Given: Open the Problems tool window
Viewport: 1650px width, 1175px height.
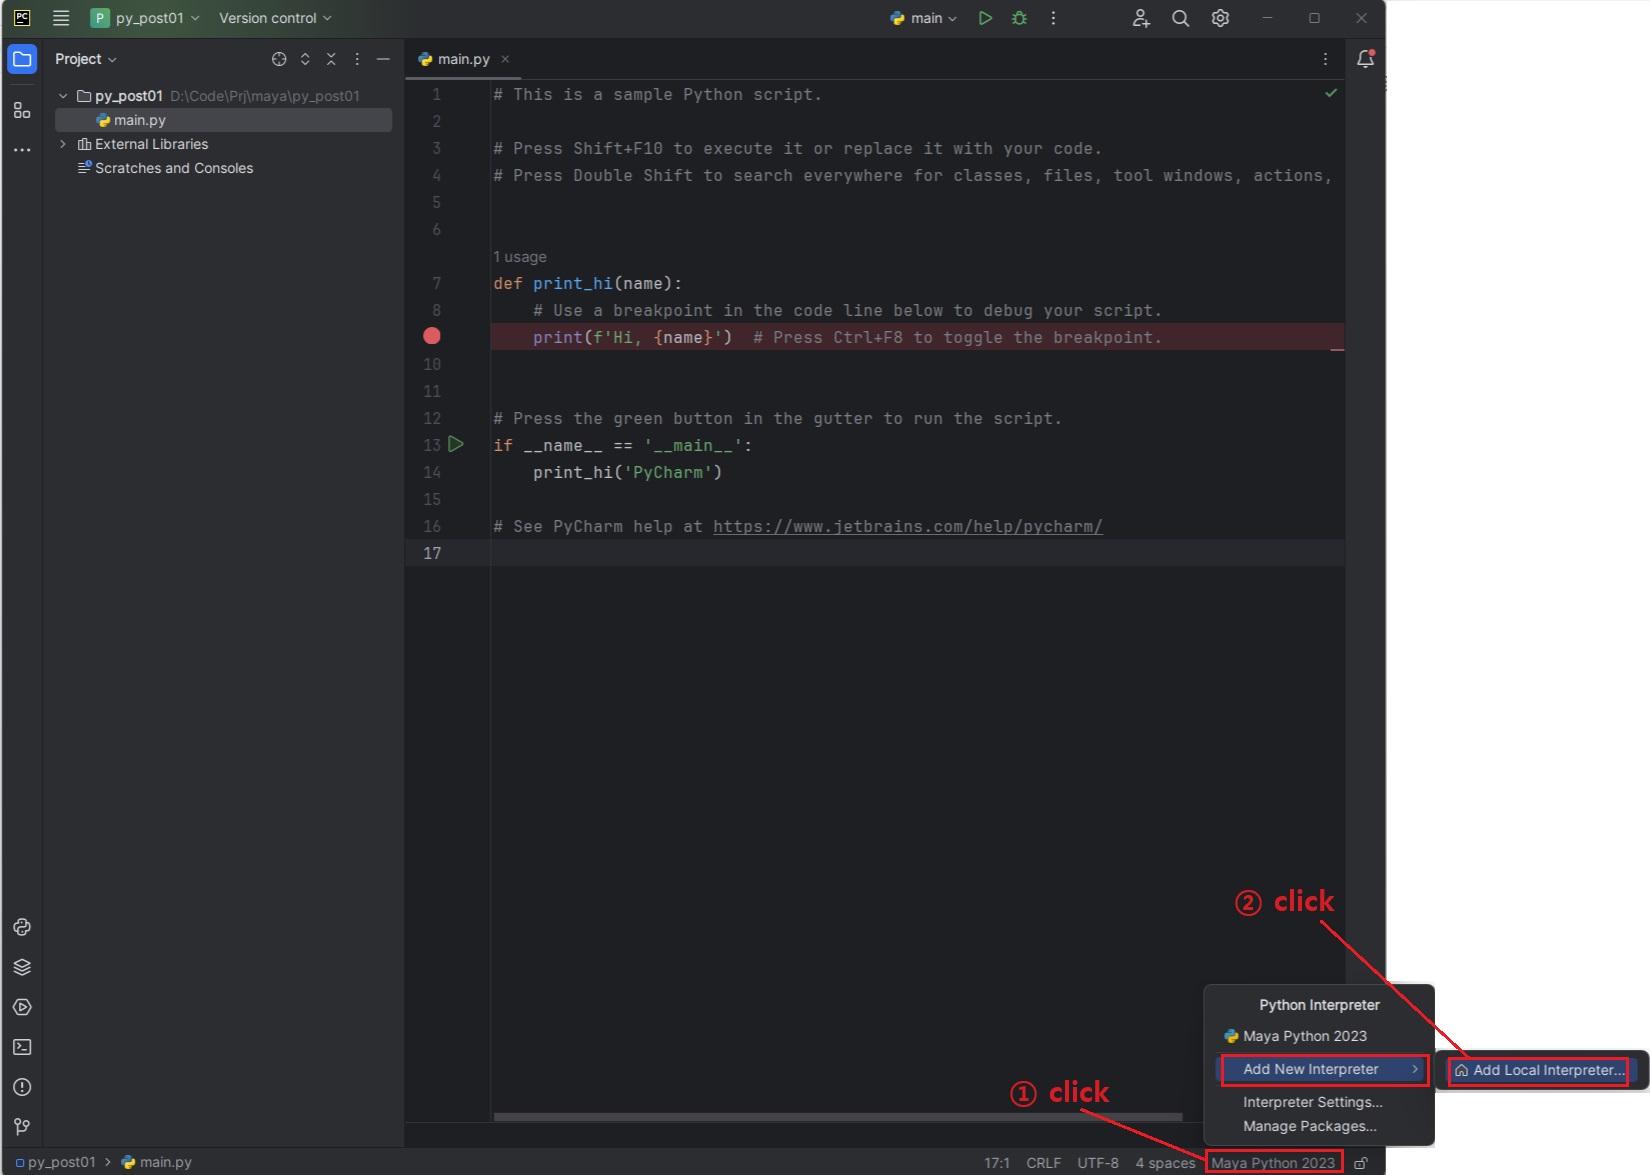Looking at the screenshot, I should [22, 1087].
